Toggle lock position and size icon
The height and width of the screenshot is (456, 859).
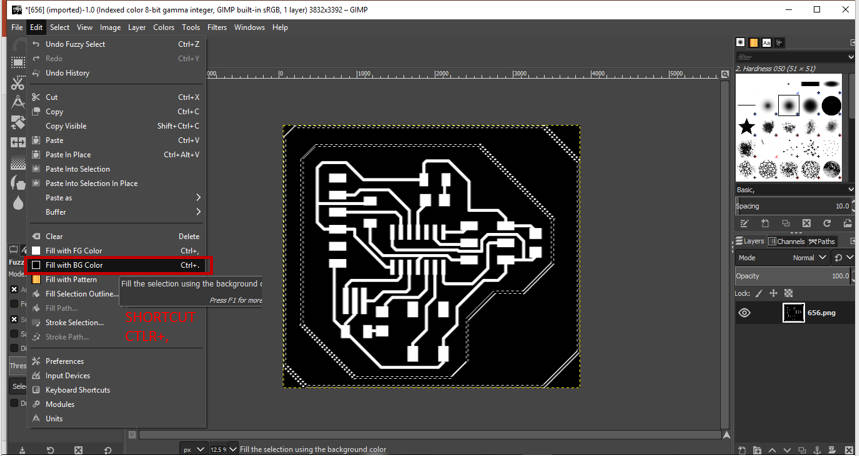point(774,293)
